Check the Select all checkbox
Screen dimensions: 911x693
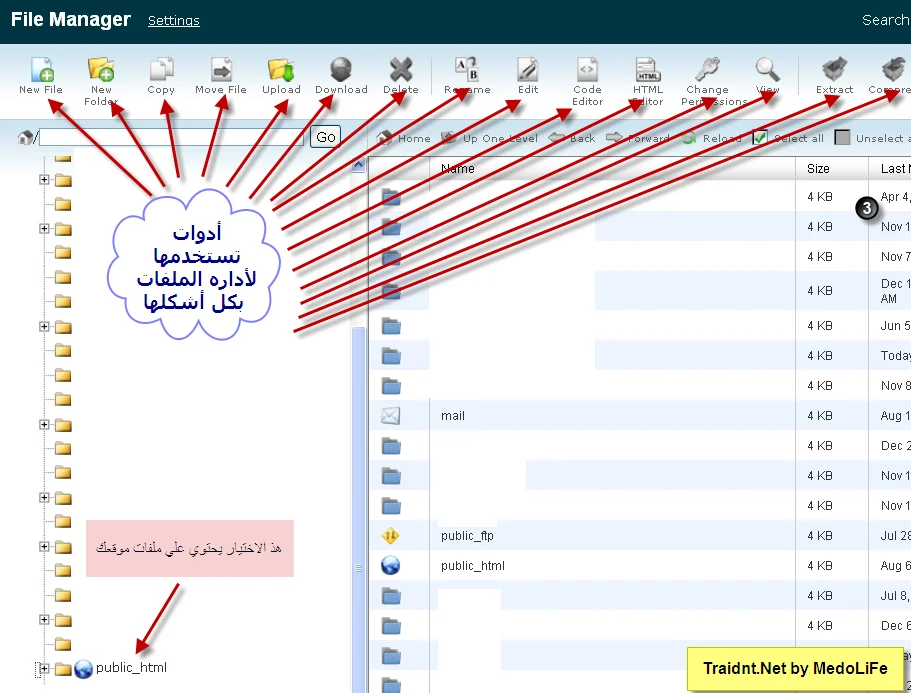click(x=760, y=138)
